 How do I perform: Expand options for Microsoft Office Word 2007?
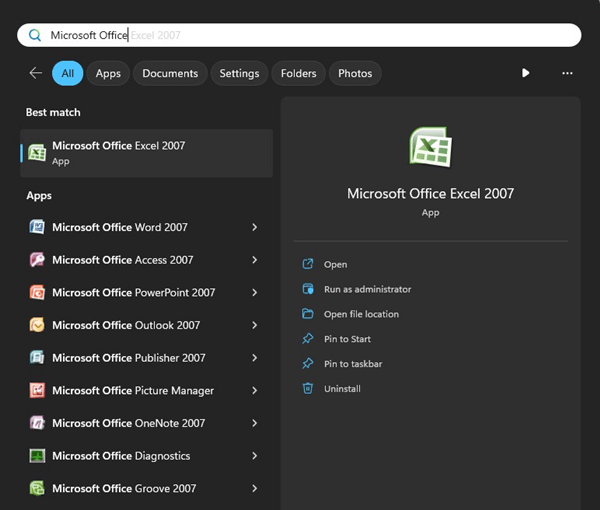coord(255,227)
